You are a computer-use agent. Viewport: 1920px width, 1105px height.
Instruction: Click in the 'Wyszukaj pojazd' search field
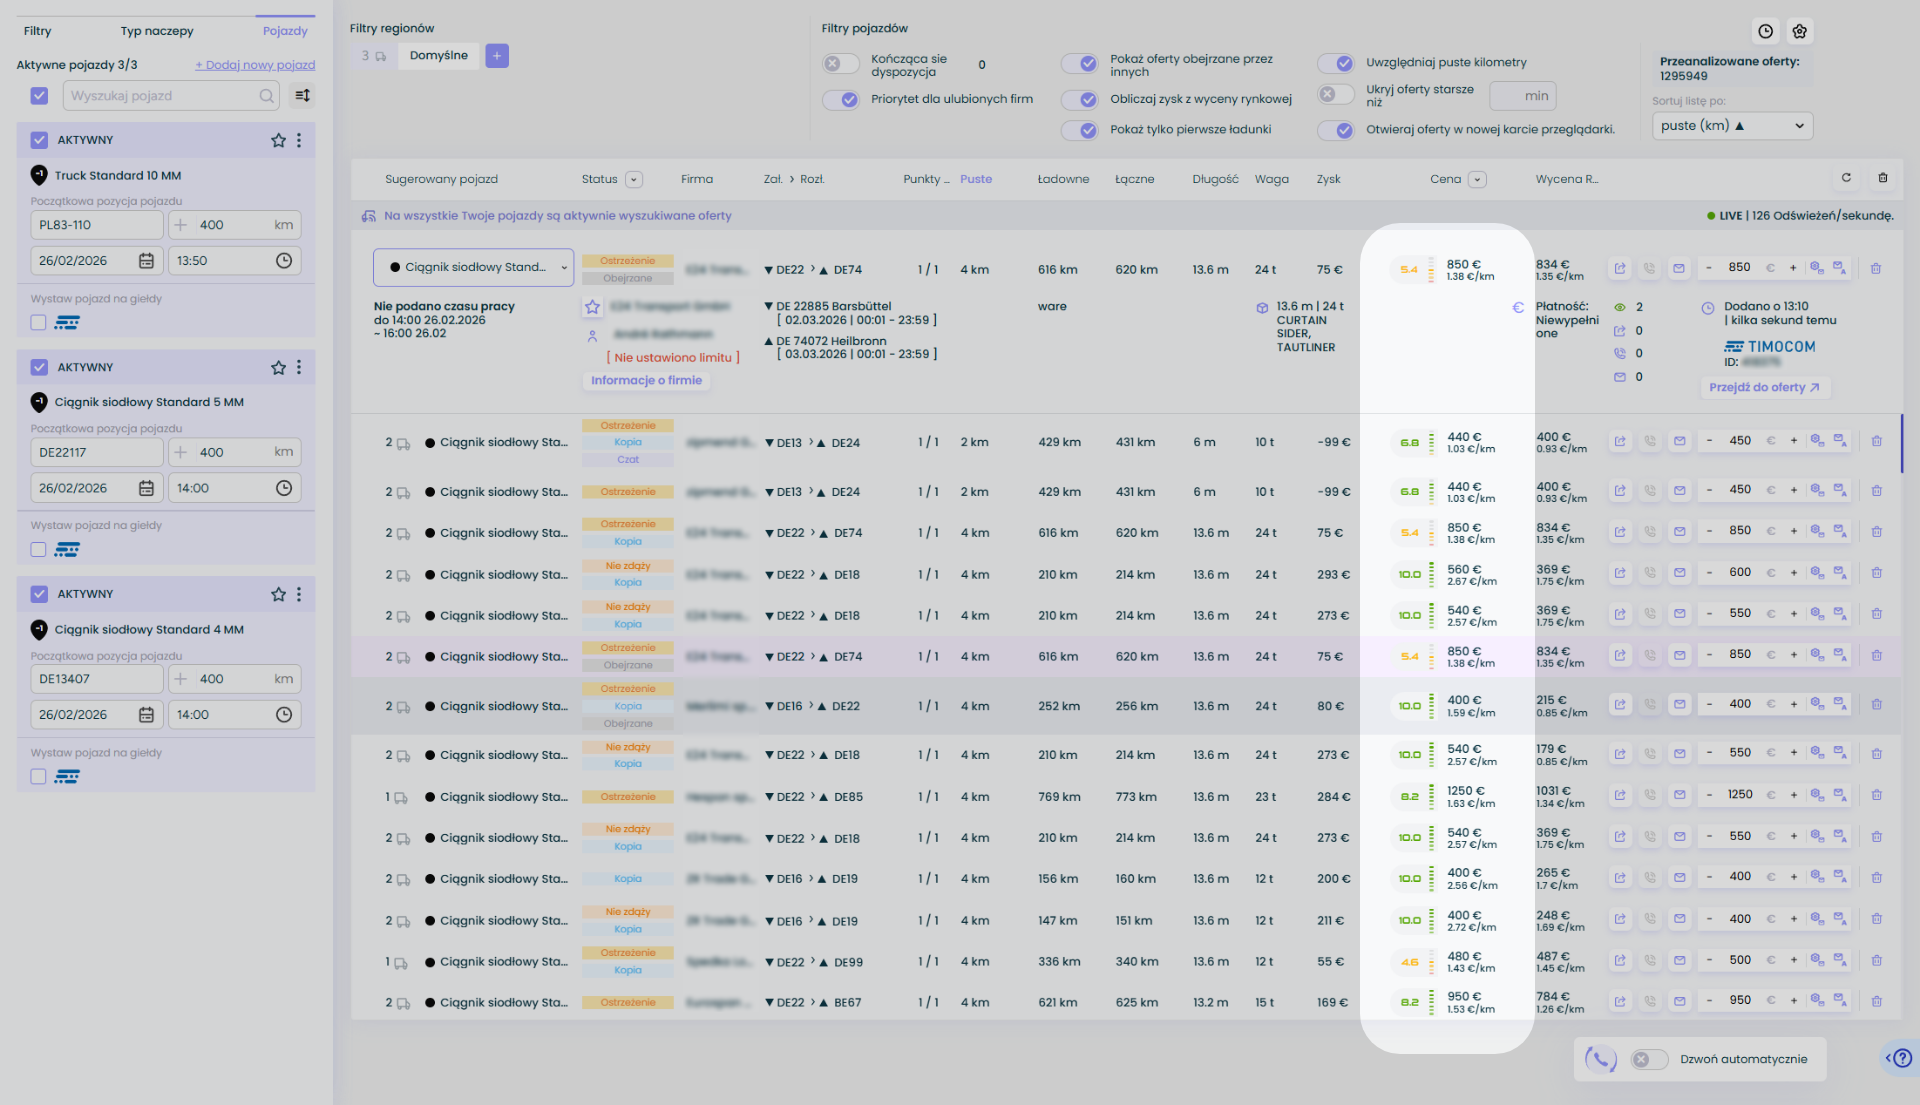(x=160, y=96)
